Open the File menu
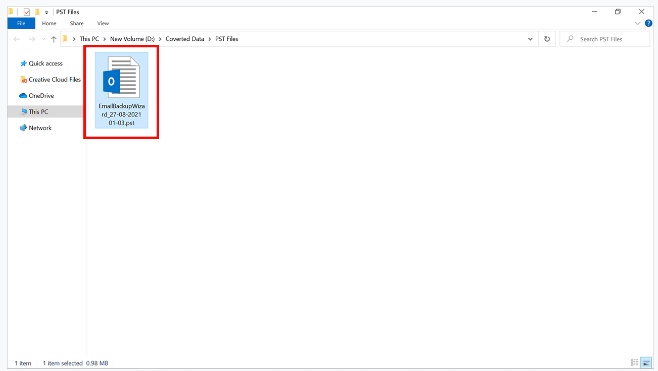This screenshot has width=658, height=371. pos(21,24)
